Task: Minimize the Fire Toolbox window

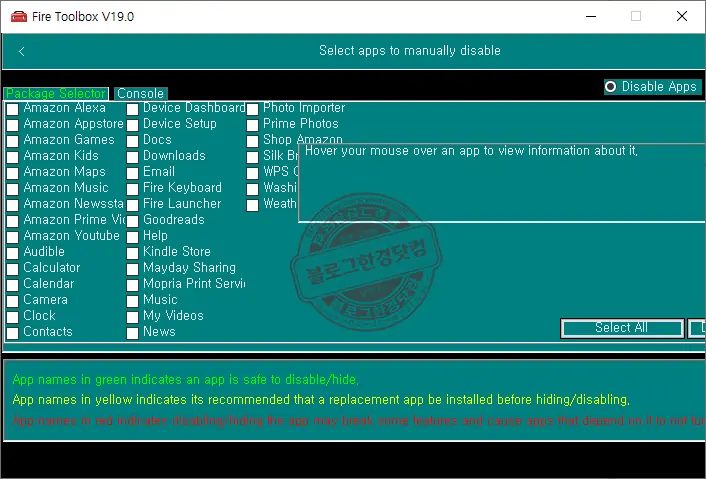Action: tap(591, 17)
